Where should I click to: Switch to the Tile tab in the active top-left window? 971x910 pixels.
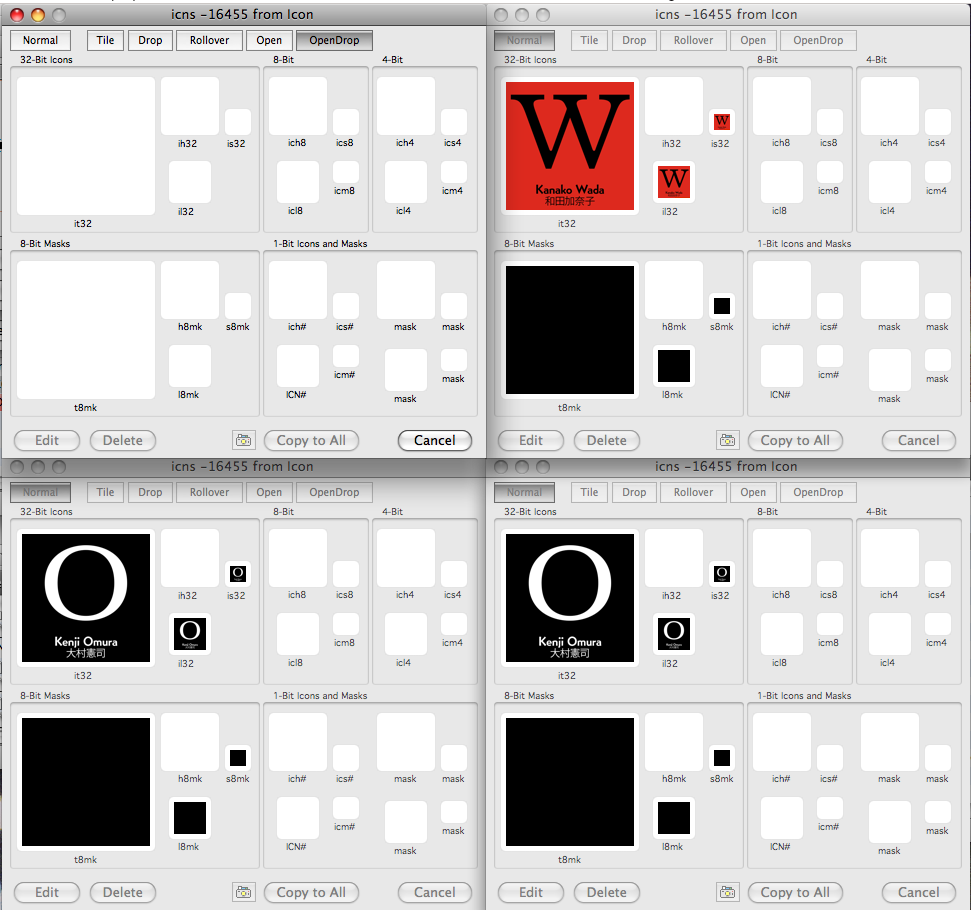pos(105,40)
